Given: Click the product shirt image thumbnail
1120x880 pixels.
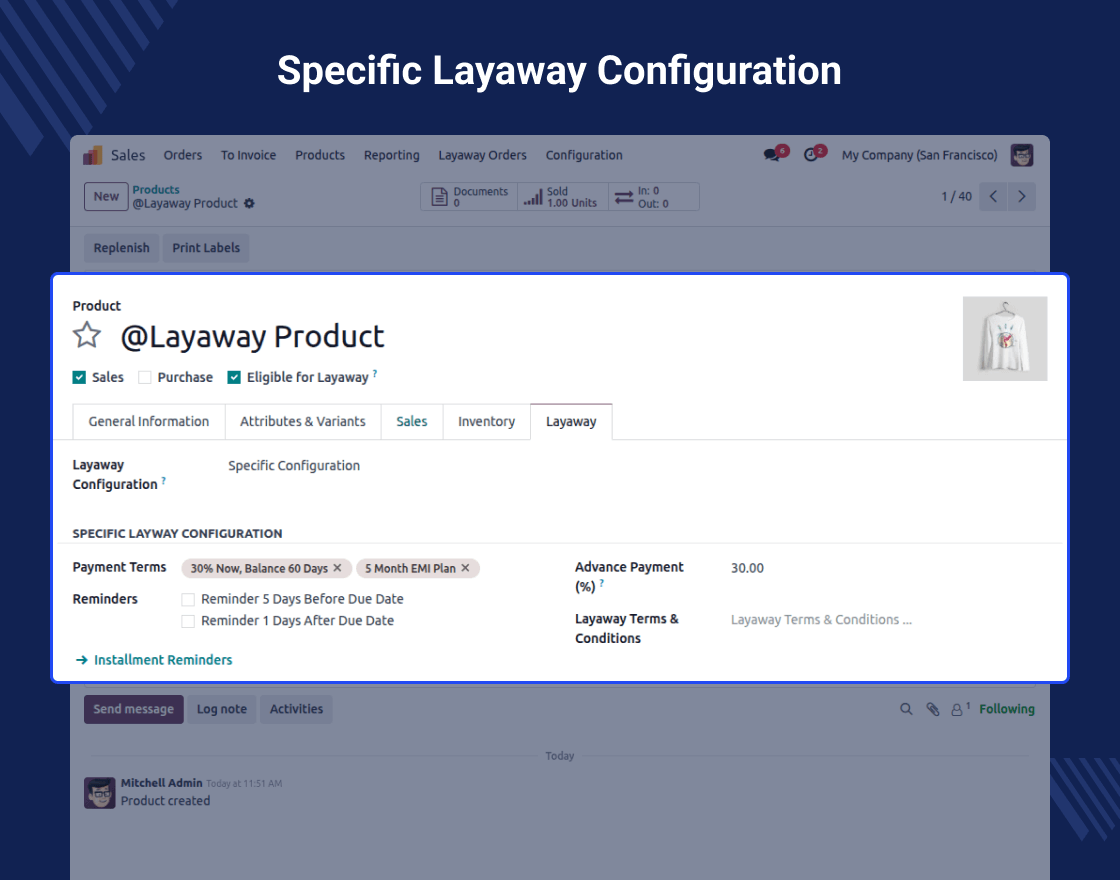Looking at the screenshot, I should pyautogui.click(x=1005, y=339).
